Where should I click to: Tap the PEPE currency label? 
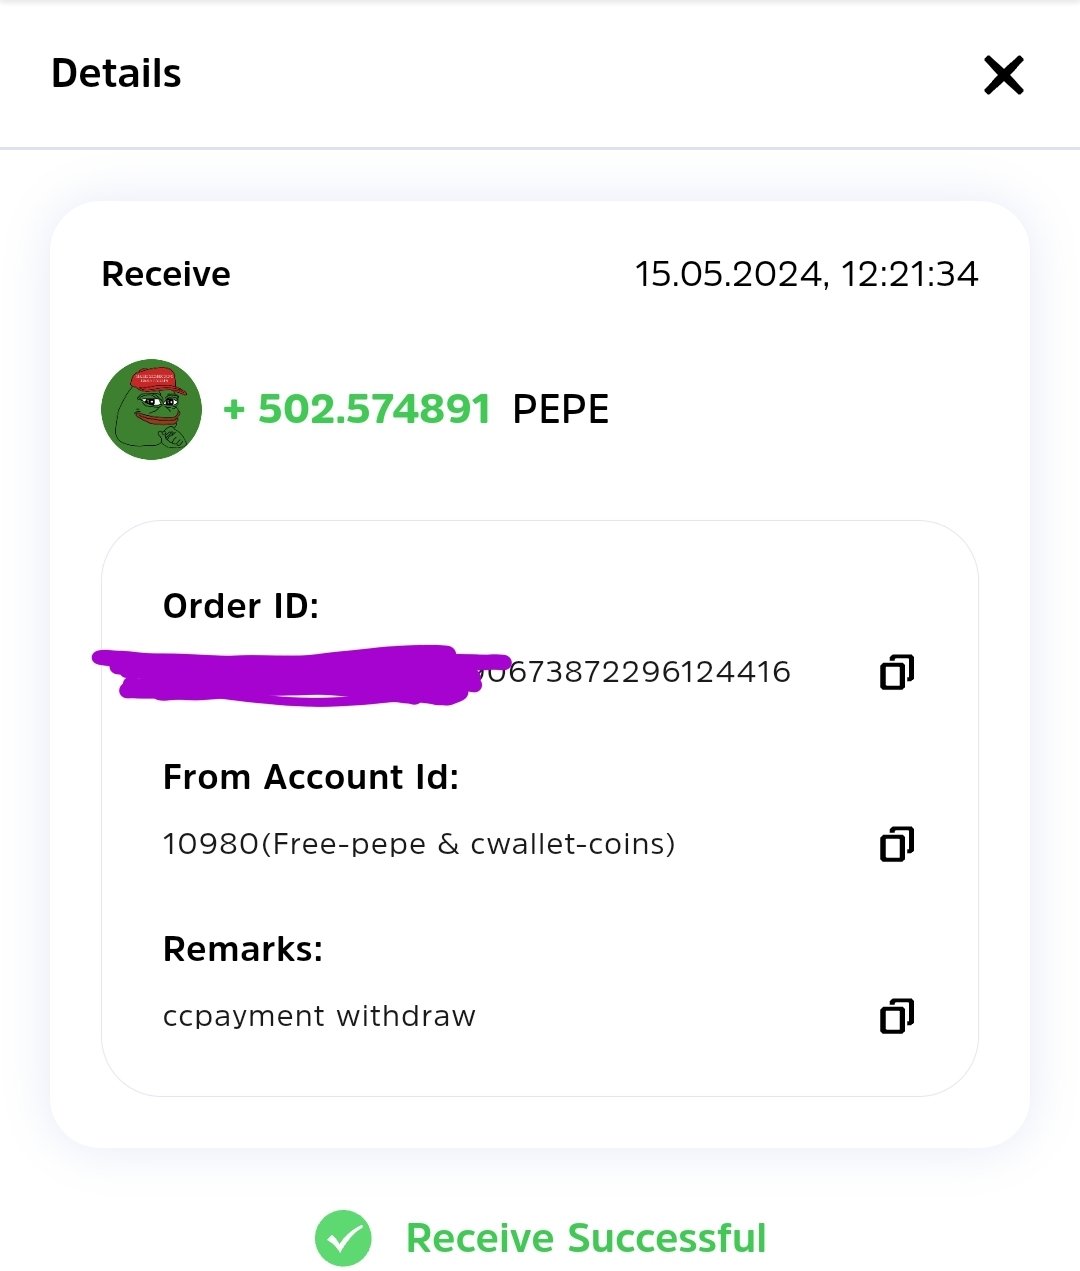560,409
